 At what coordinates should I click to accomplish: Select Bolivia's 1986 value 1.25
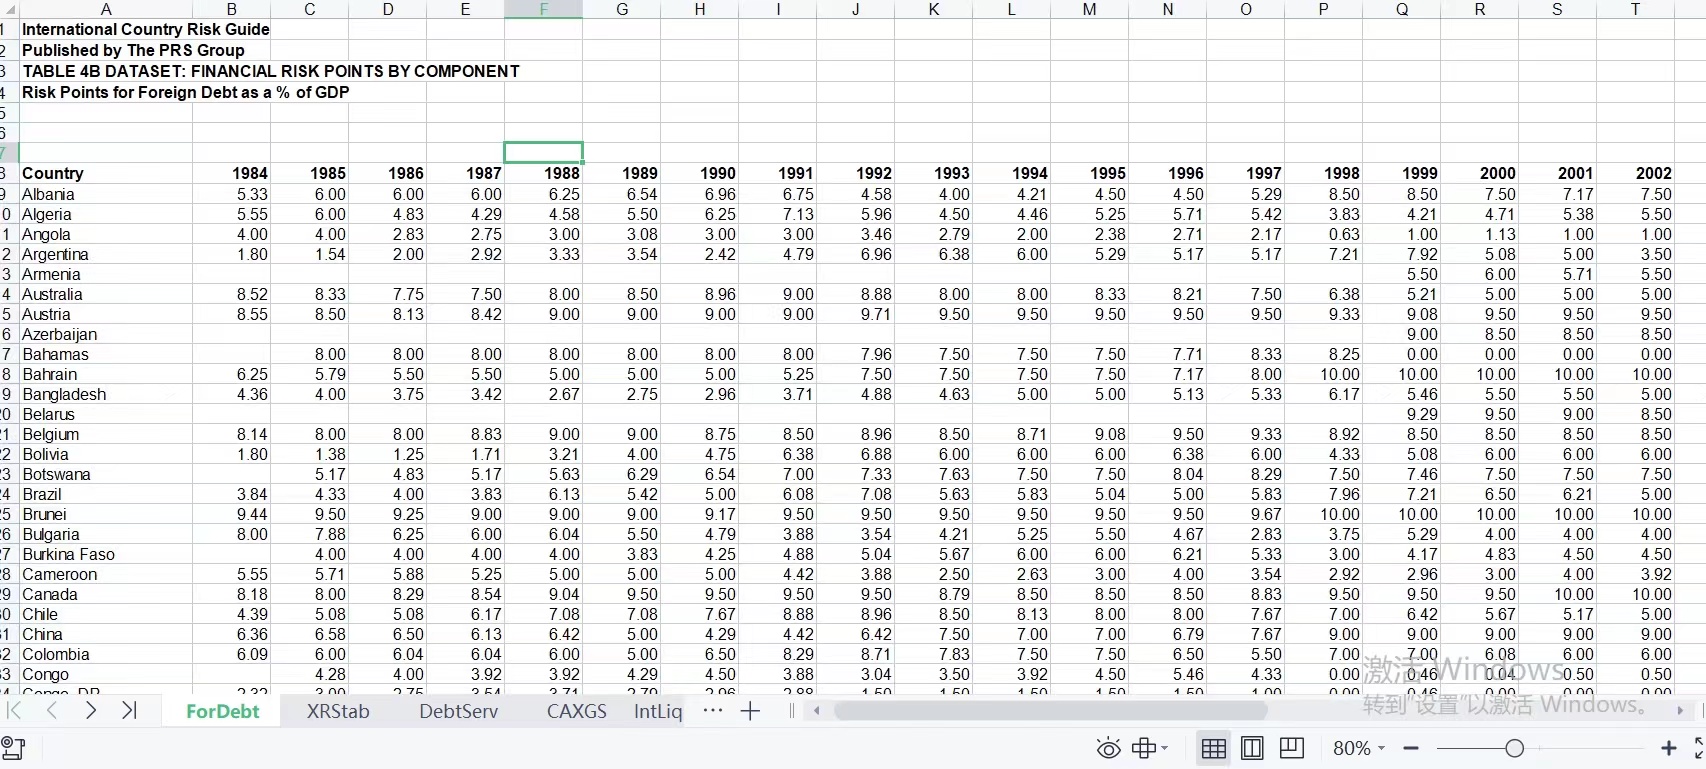[x=387, y=454]
